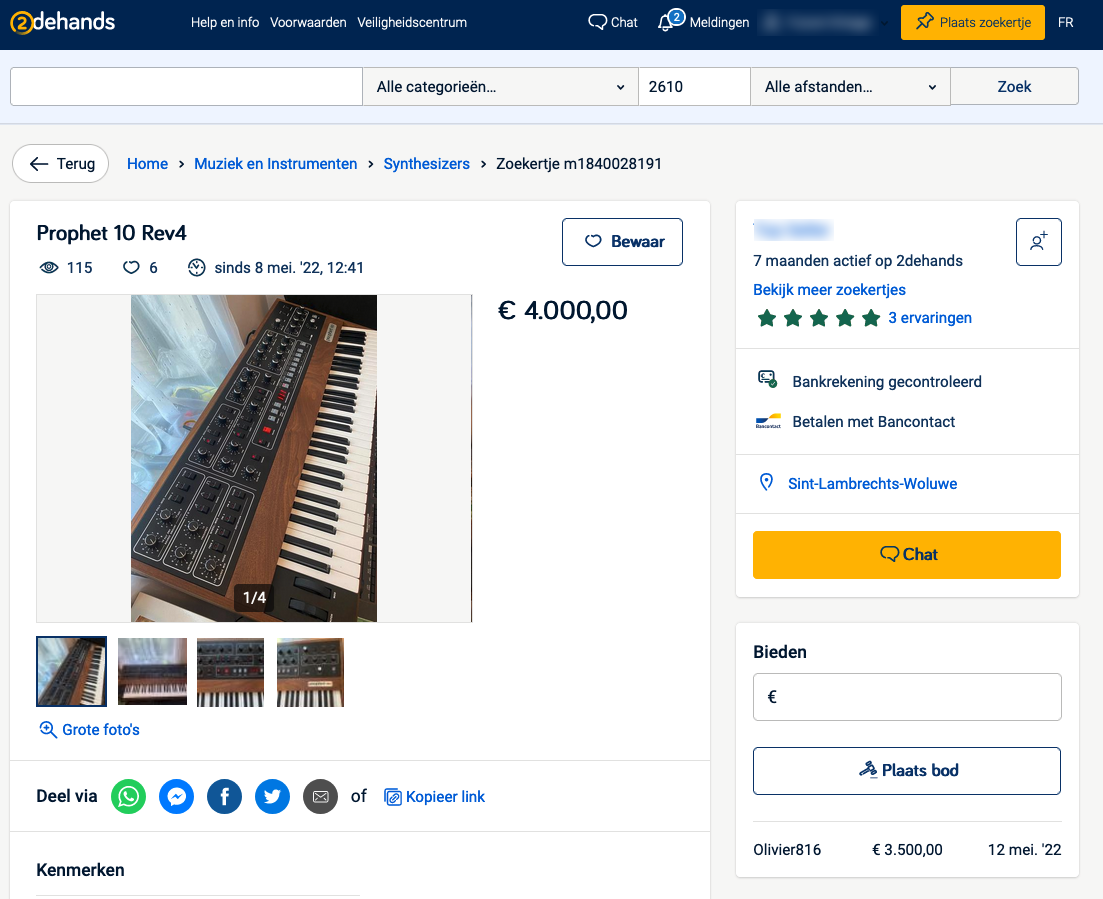Follow the Bekijk meer zoekertjes link
Image resolution: width=1103 pixels, height=899 pixels.
click(829, 290)
